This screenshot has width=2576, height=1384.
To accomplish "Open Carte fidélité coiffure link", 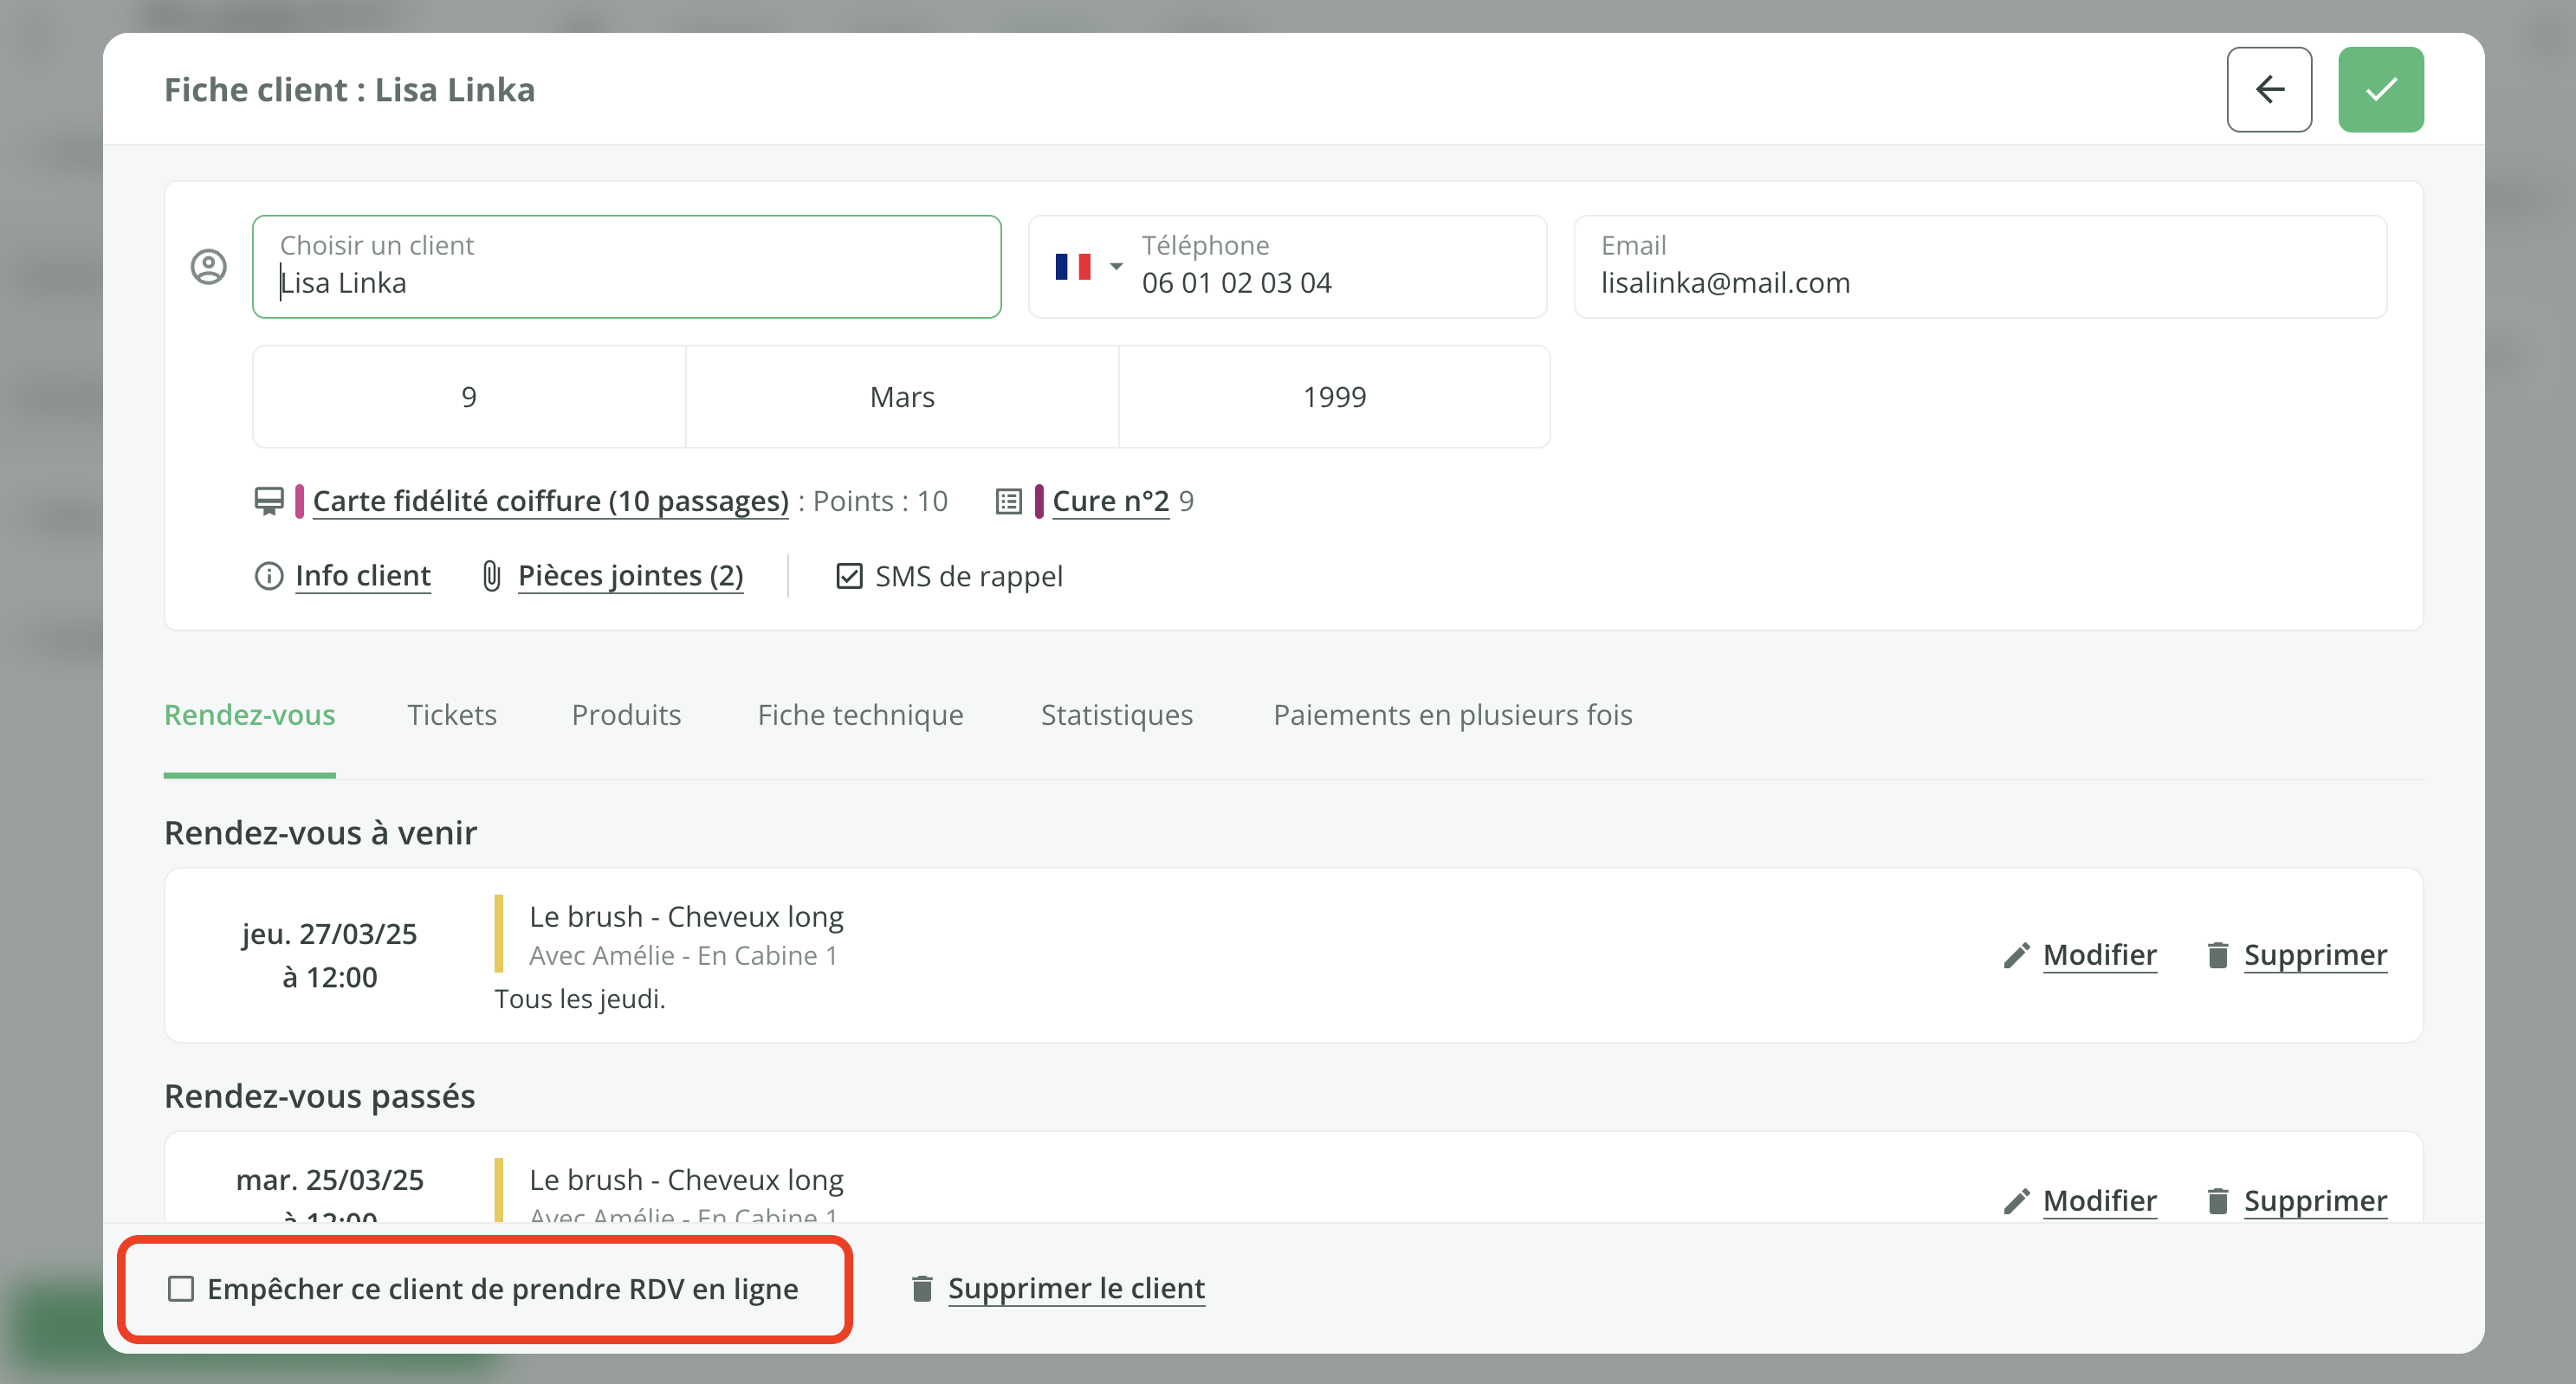I will pyautogui.click(x=550, y=501).
